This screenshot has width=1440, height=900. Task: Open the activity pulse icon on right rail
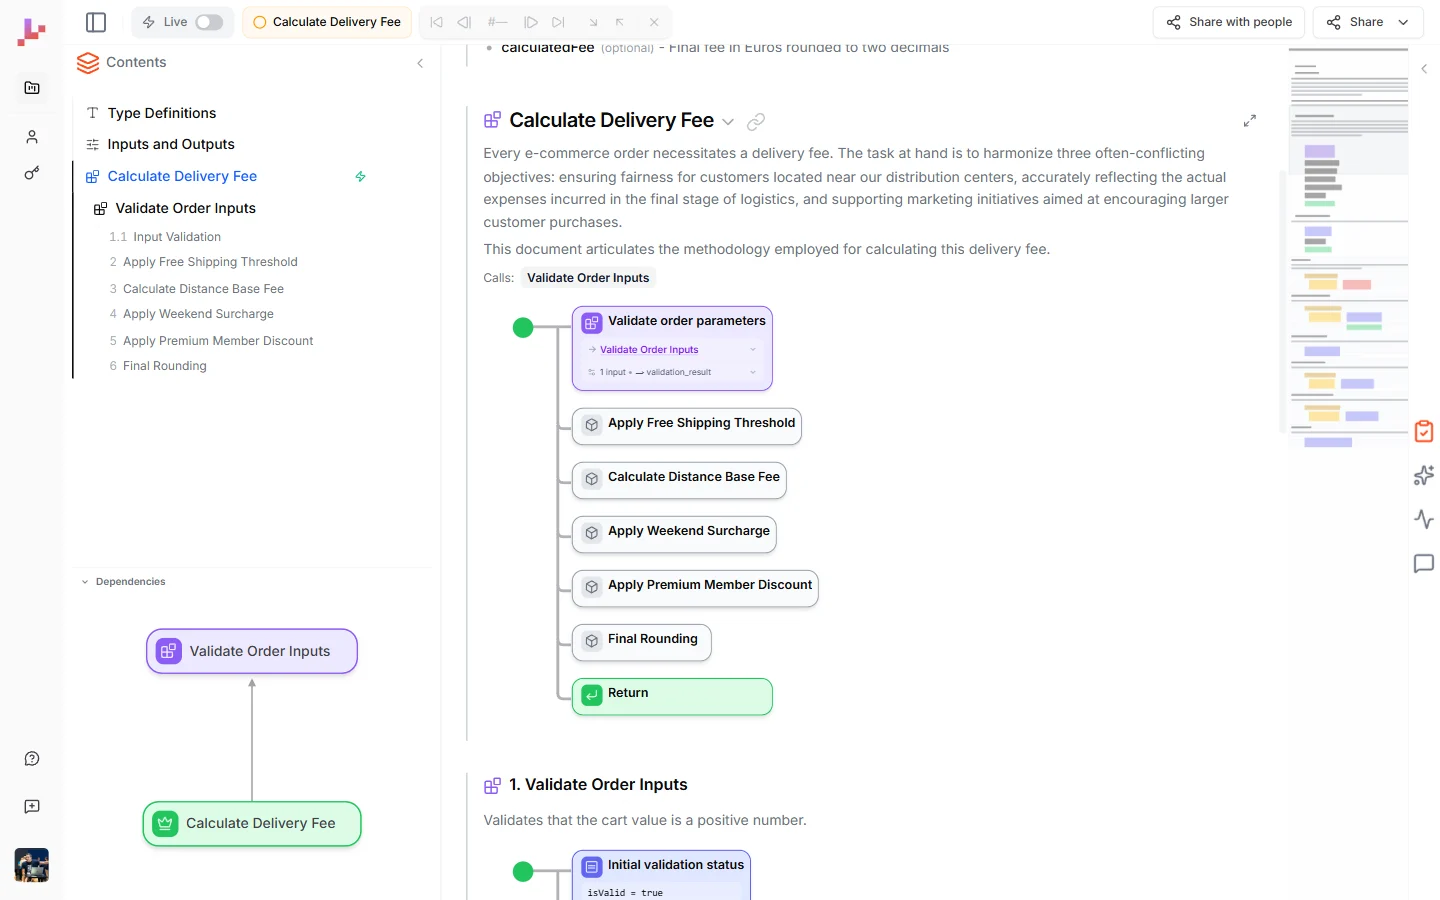point(1424,520)
